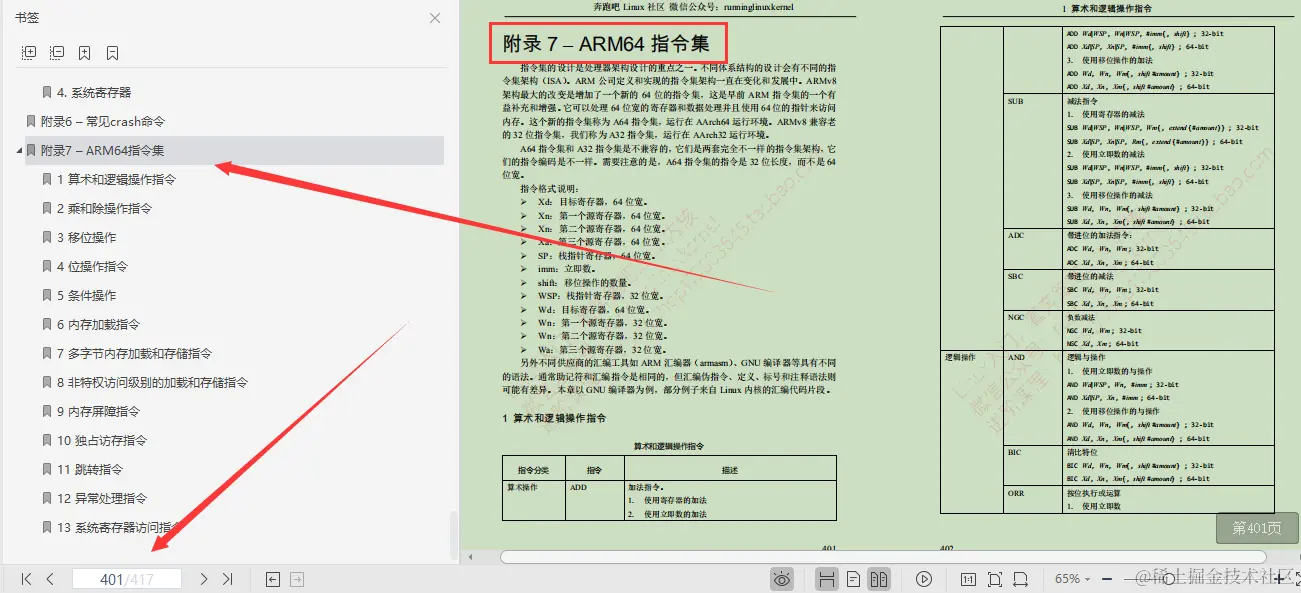View the page at 1:1 actual size
1301x593 pixels.
point(968,578)
